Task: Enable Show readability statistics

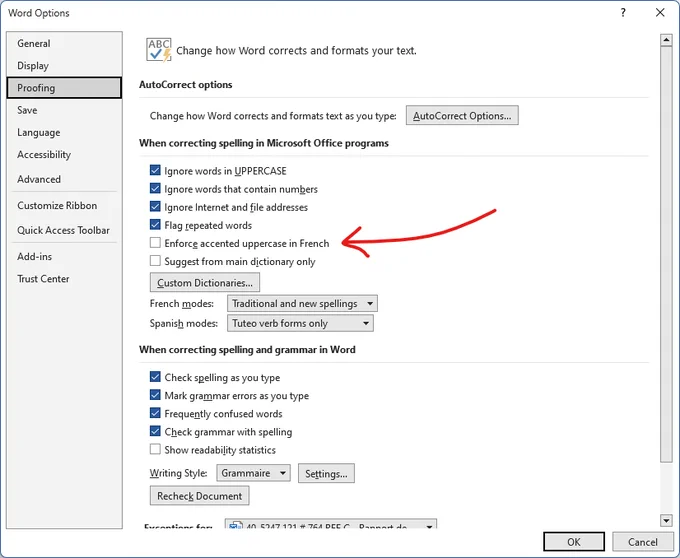Action: 155,449
